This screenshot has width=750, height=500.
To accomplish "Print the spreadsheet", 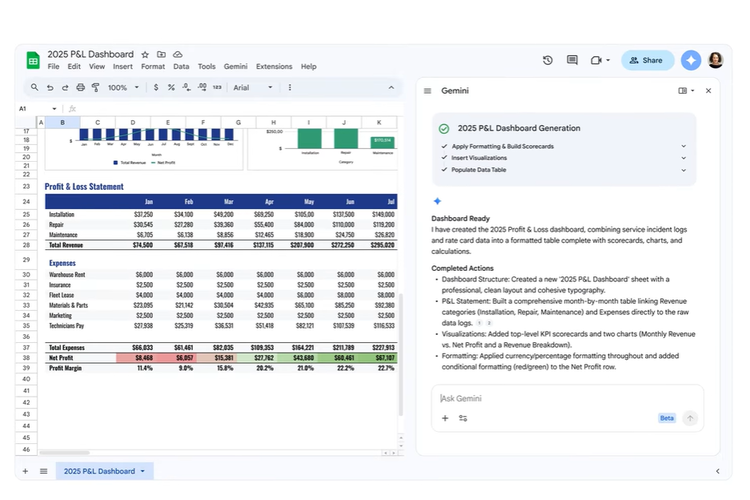I will coord(80,88).
